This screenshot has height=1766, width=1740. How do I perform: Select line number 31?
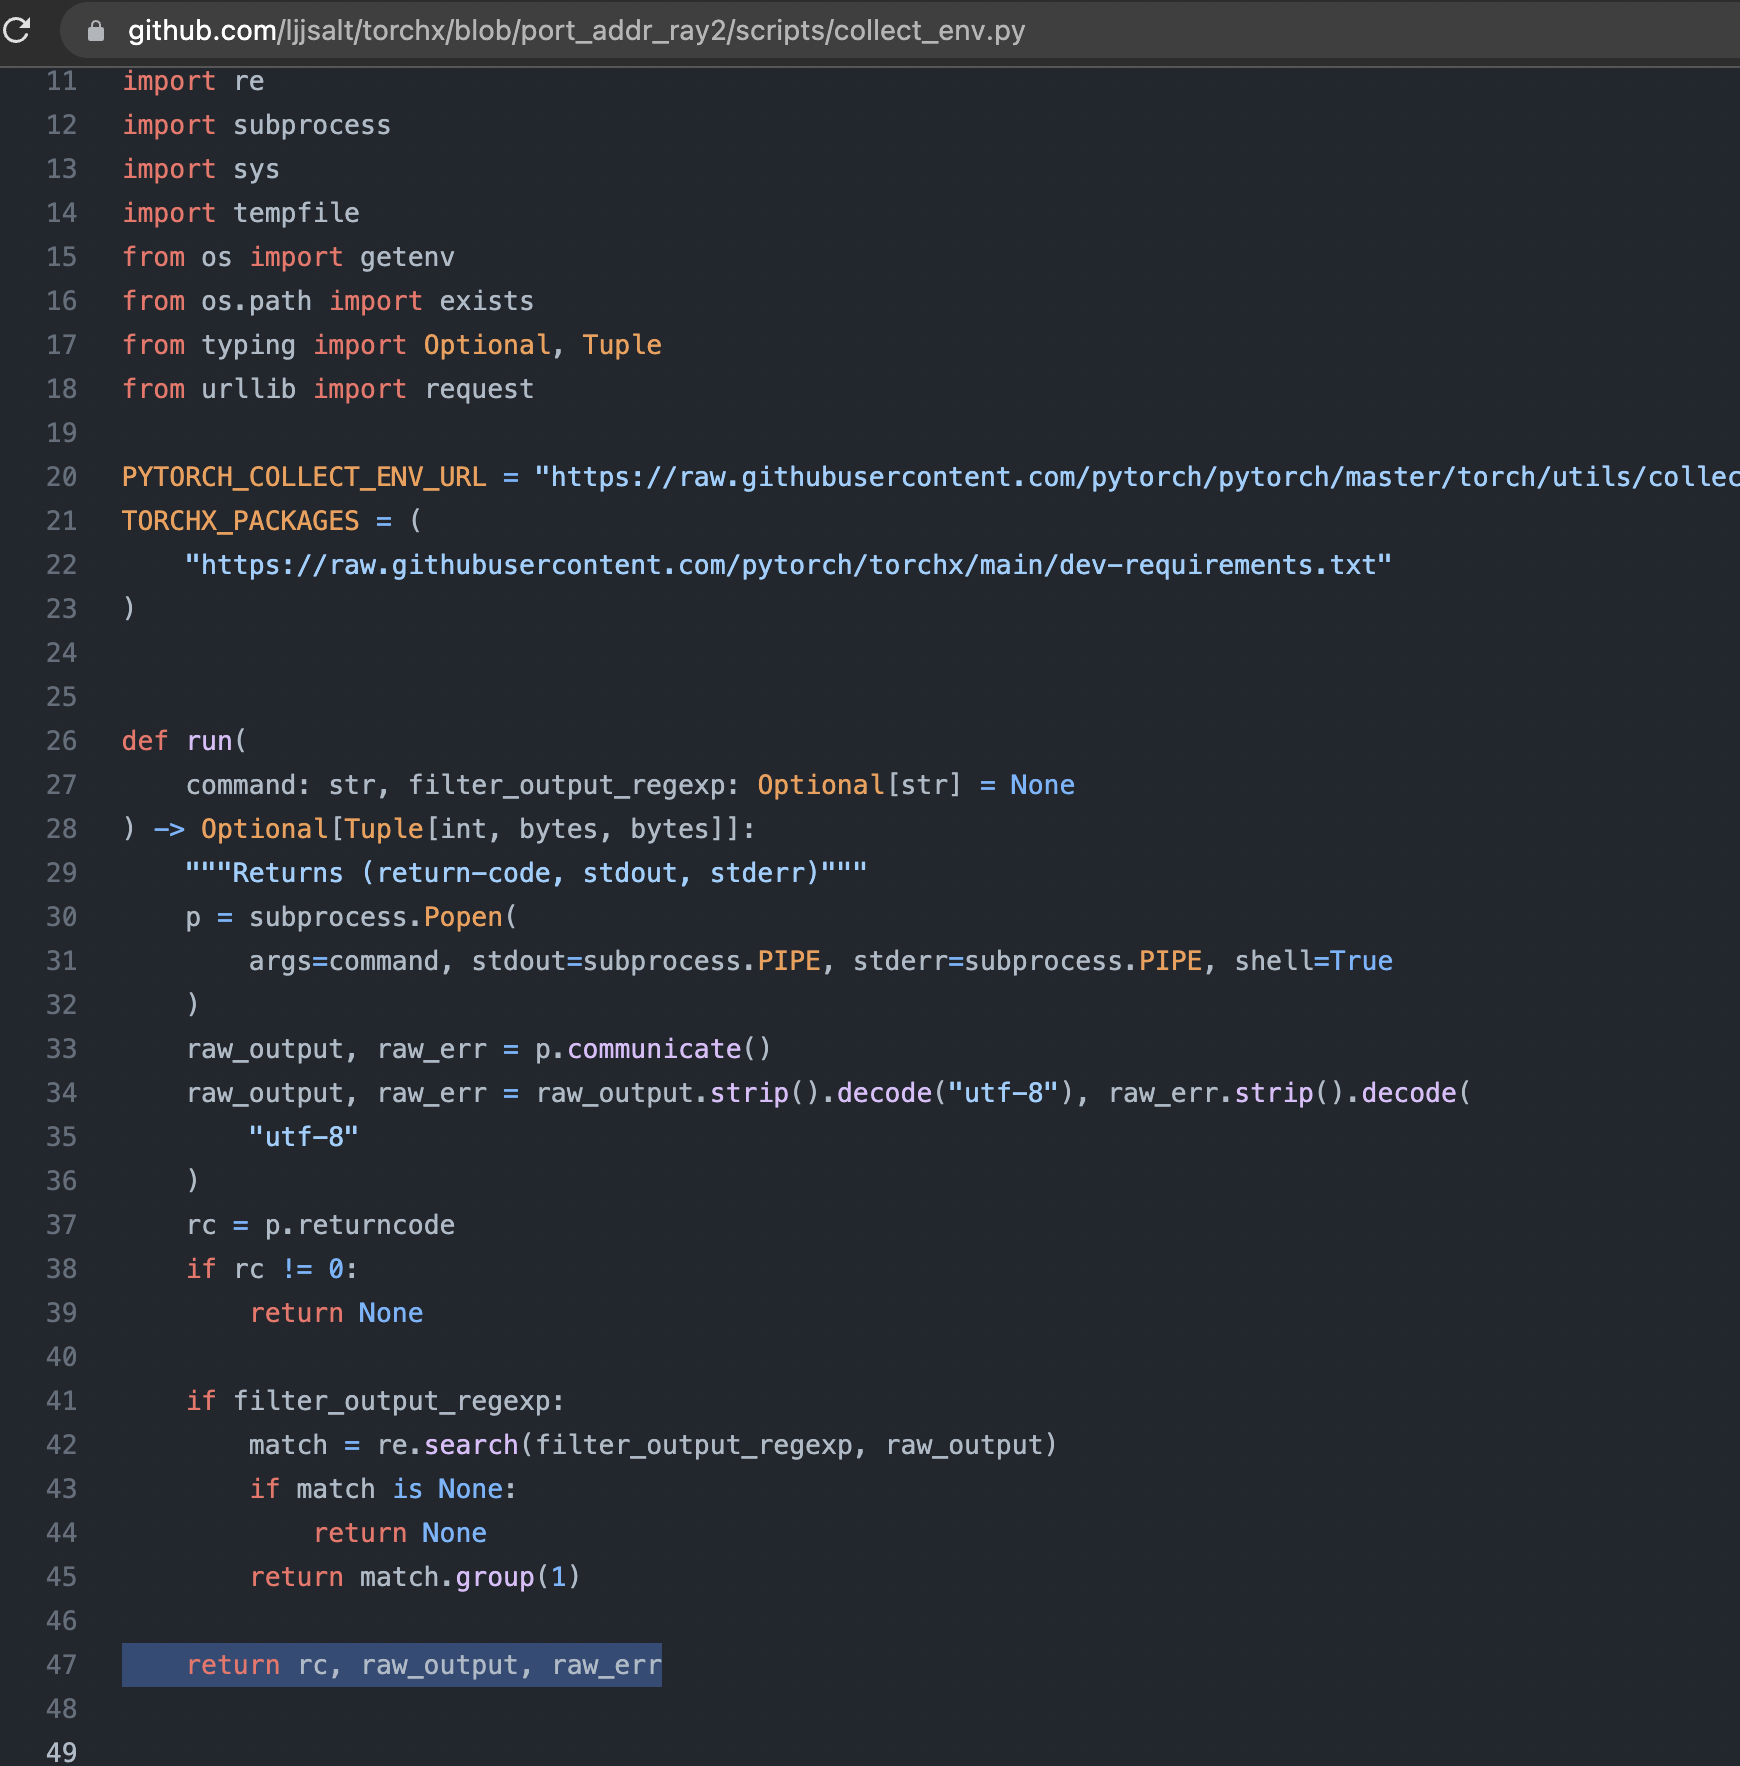tap(62, 961)
